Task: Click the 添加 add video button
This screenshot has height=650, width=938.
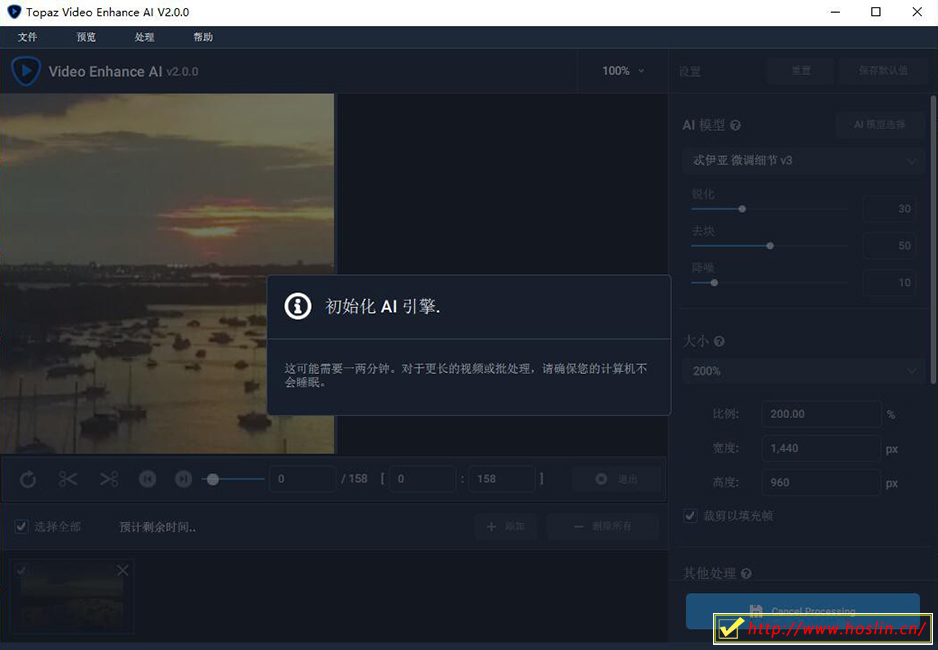Action: point(505,526)
